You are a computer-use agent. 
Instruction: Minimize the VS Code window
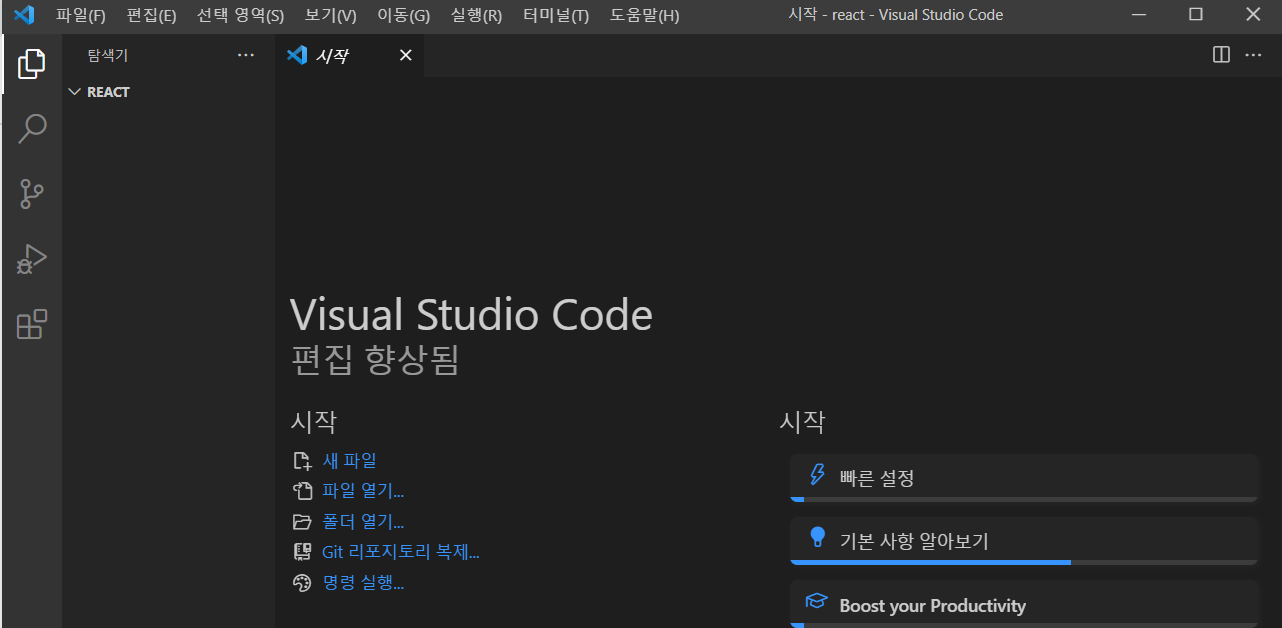(x=1139, y=15)
